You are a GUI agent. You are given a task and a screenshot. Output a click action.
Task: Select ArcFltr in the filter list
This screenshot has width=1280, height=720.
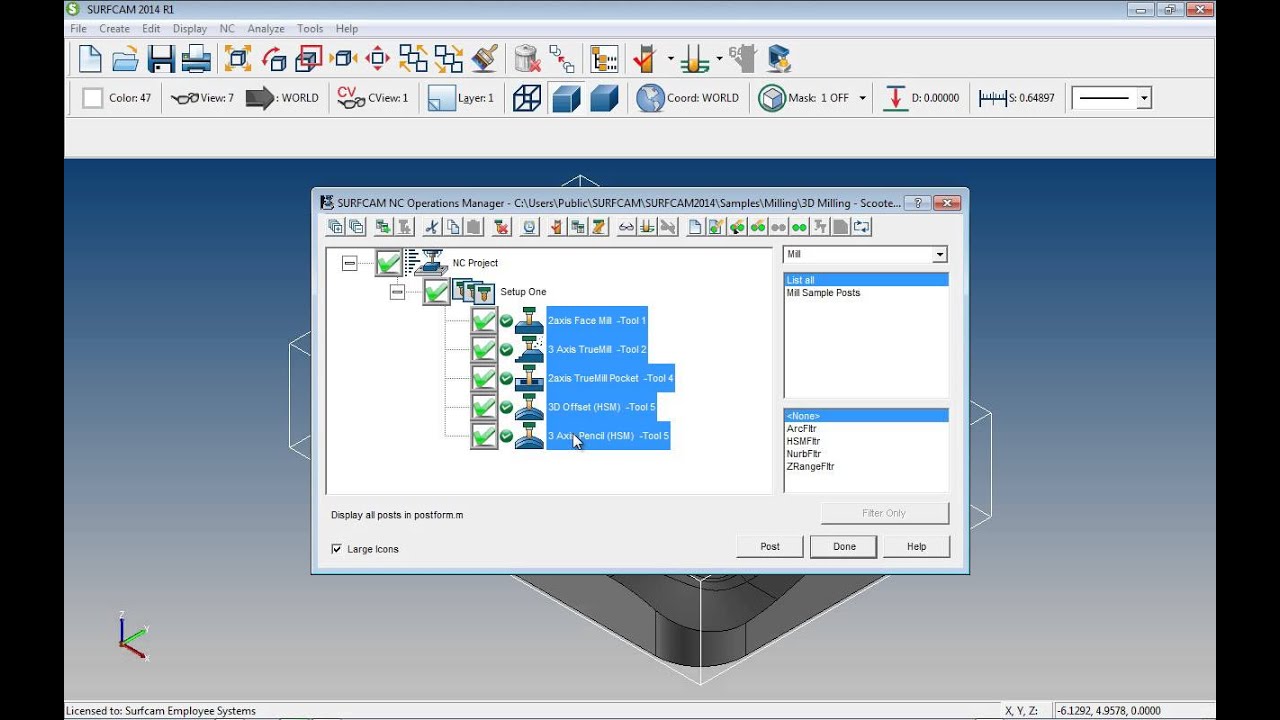pos(866,428)
